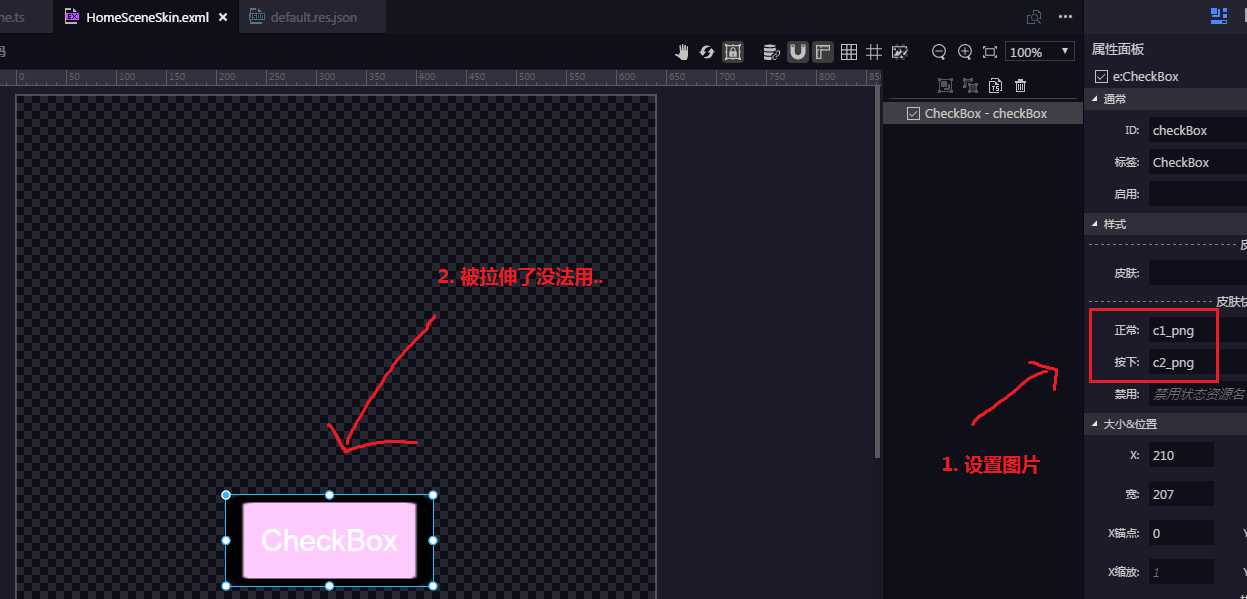Open the default.res.json tab
This screenshot has height=599, width=1247.
click(x=313, y=17)
